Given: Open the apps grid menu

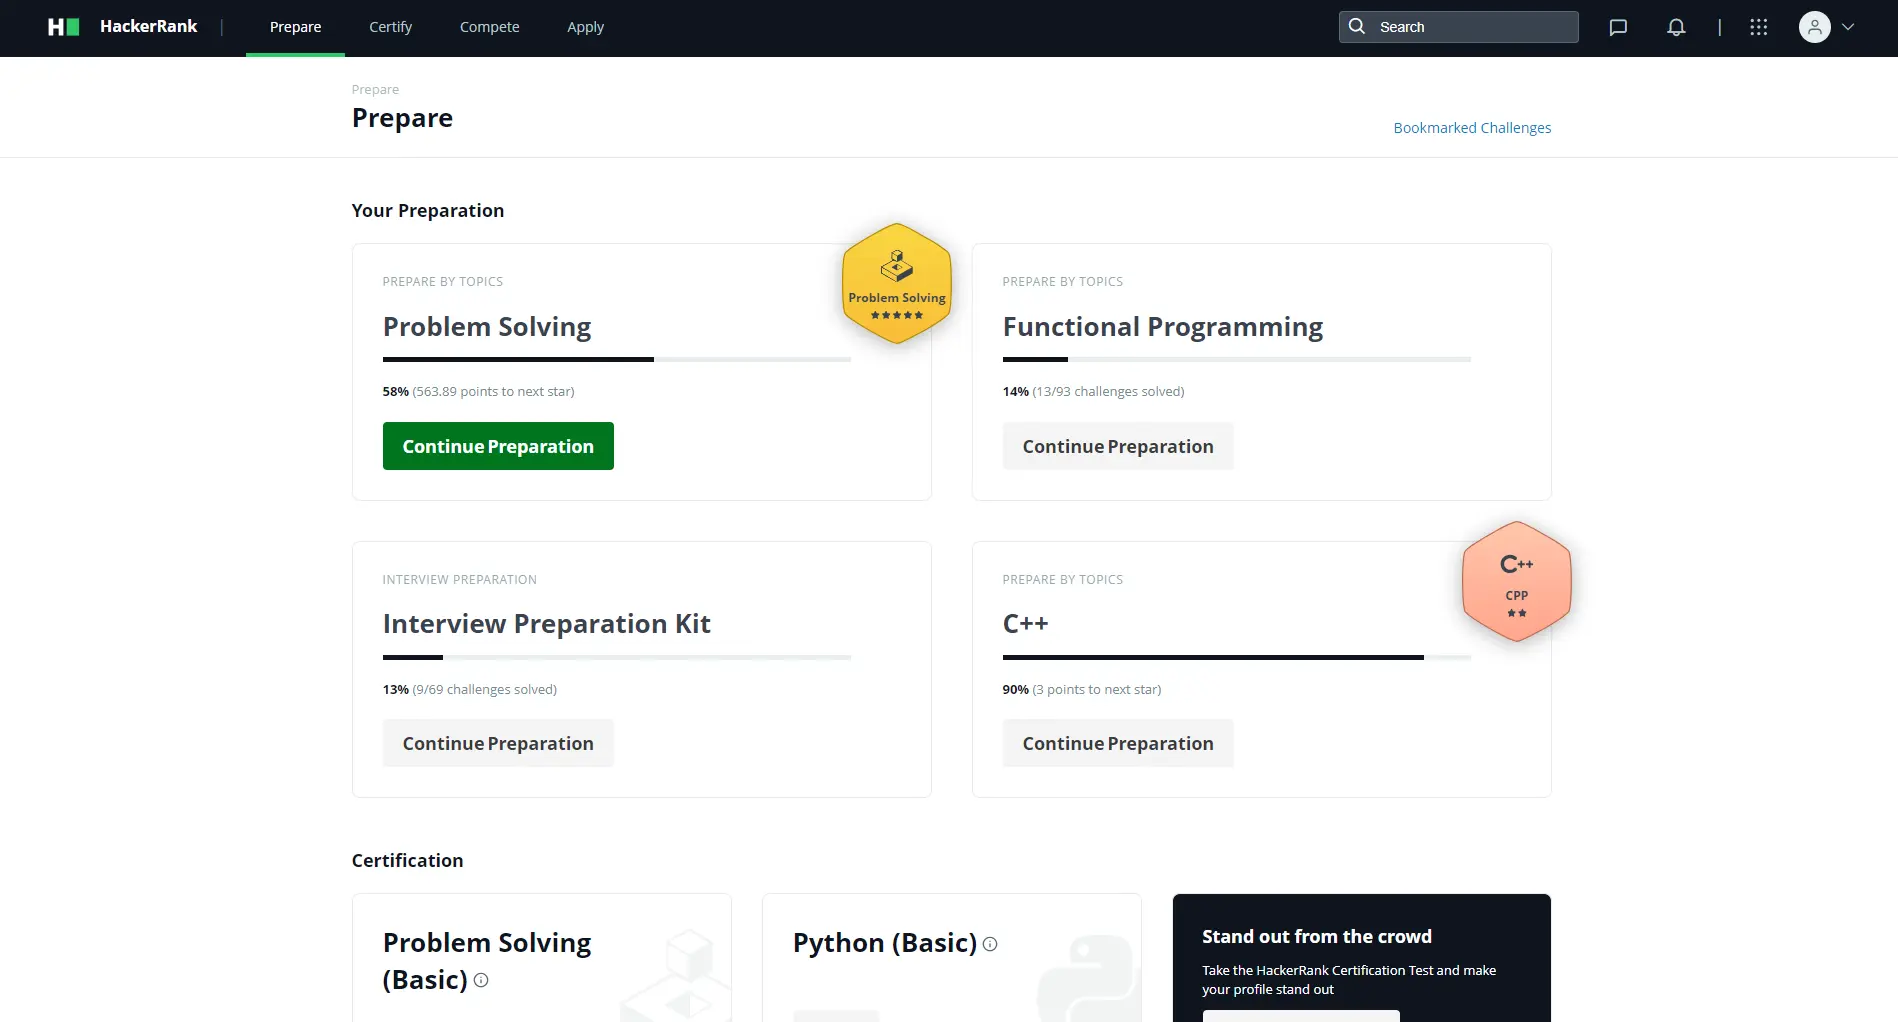Looking at the screenshot, I should pos(1759,27).
